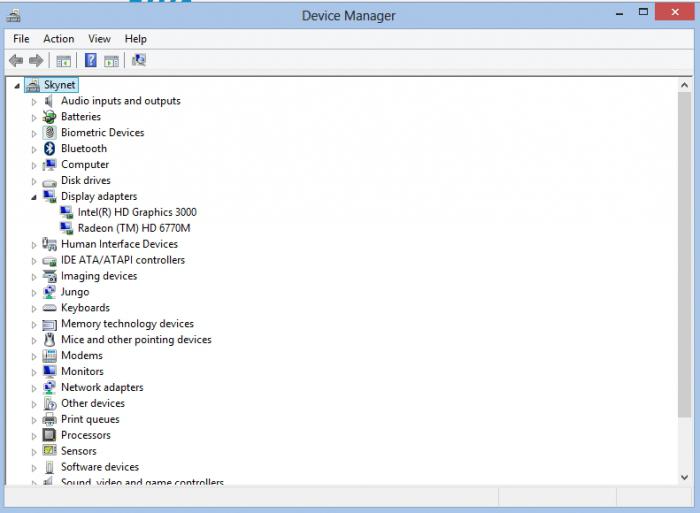Click the scrollbar up arrow

pos(684,85)
